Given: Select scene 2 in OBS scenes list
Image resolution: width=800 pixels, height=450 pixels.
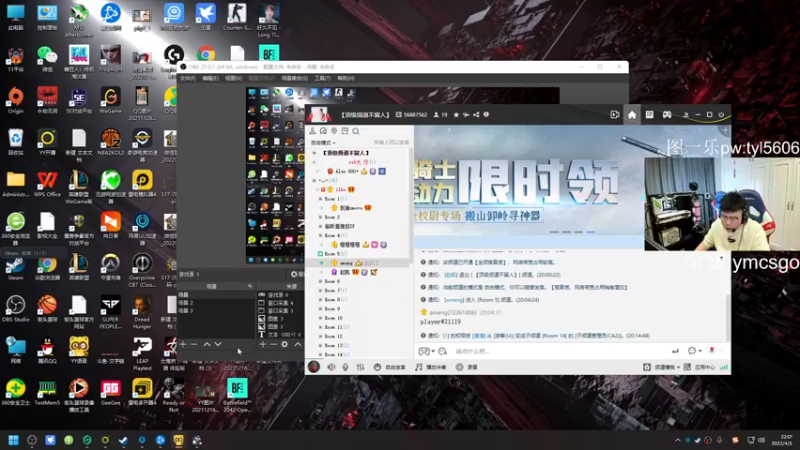Looking at the screenshot, I should (x=215, y=303).
